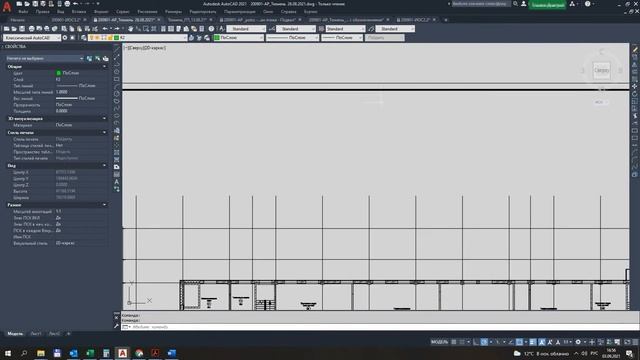
Task: Open the status bar workspace switching gear
Action: (x=578, y=342)
